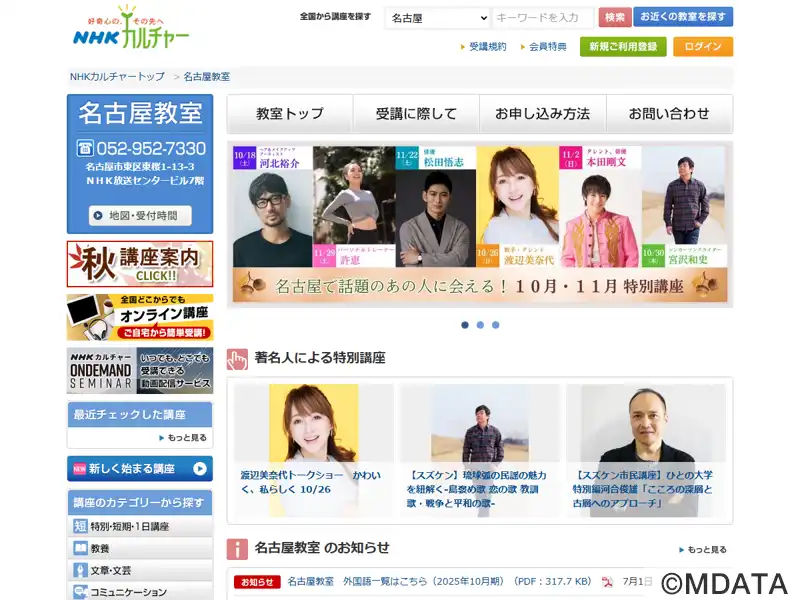Open the 受講規約 link

point(487,47)
